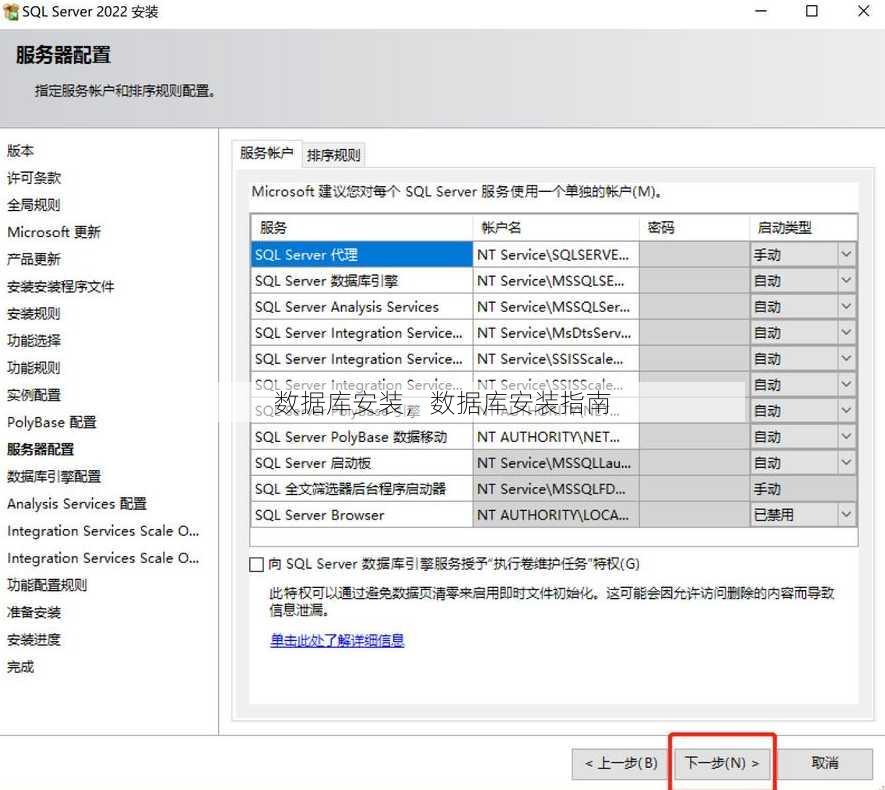Select Analysis Services 配置 in steps list
The width and height of the screenshot is (885, 790).
pos(77,503)
